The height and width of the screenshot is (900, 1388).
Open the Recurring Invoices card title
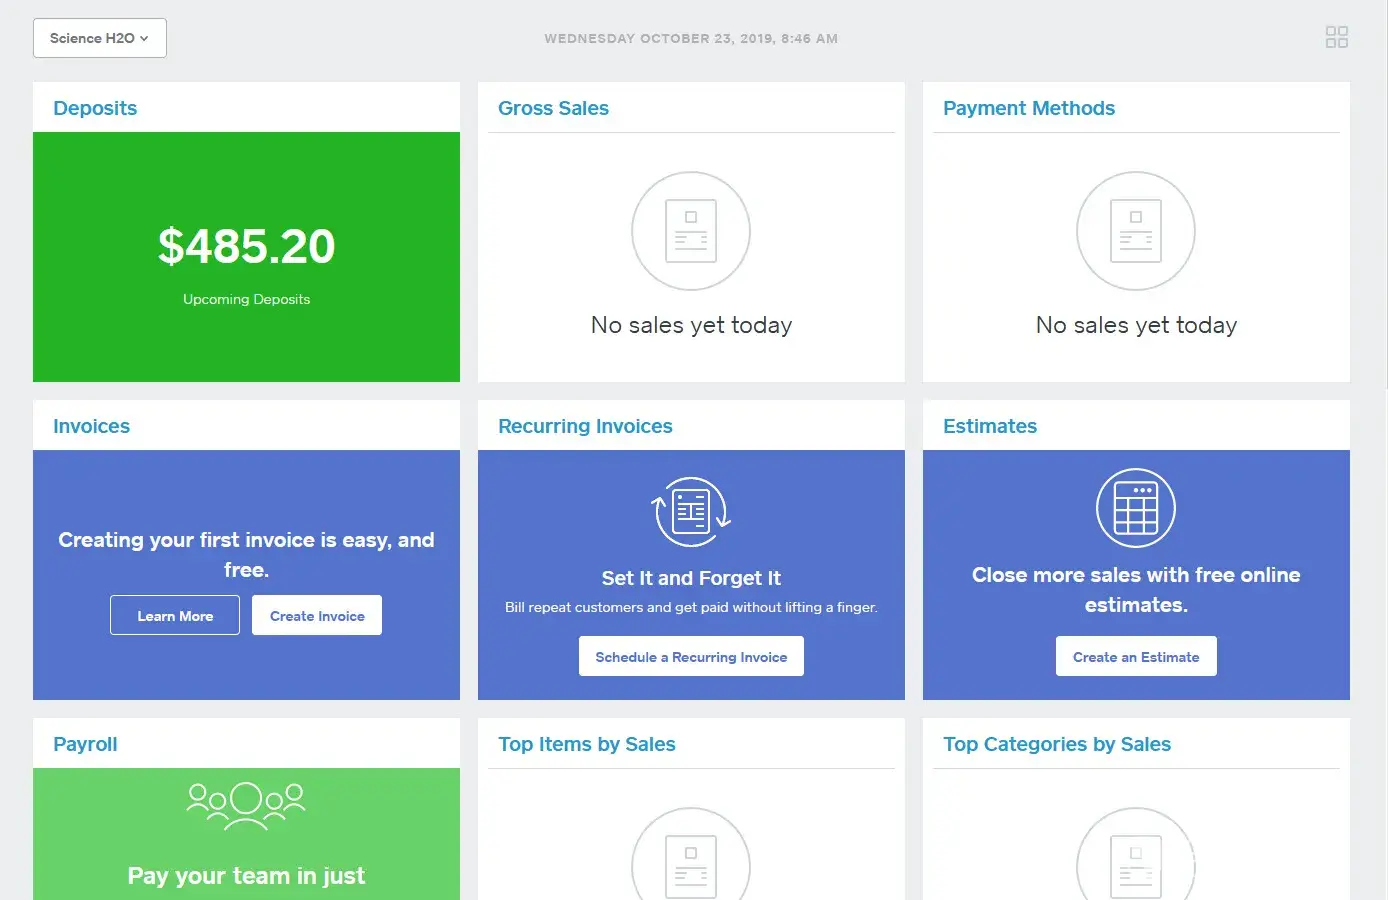[585, 426]
